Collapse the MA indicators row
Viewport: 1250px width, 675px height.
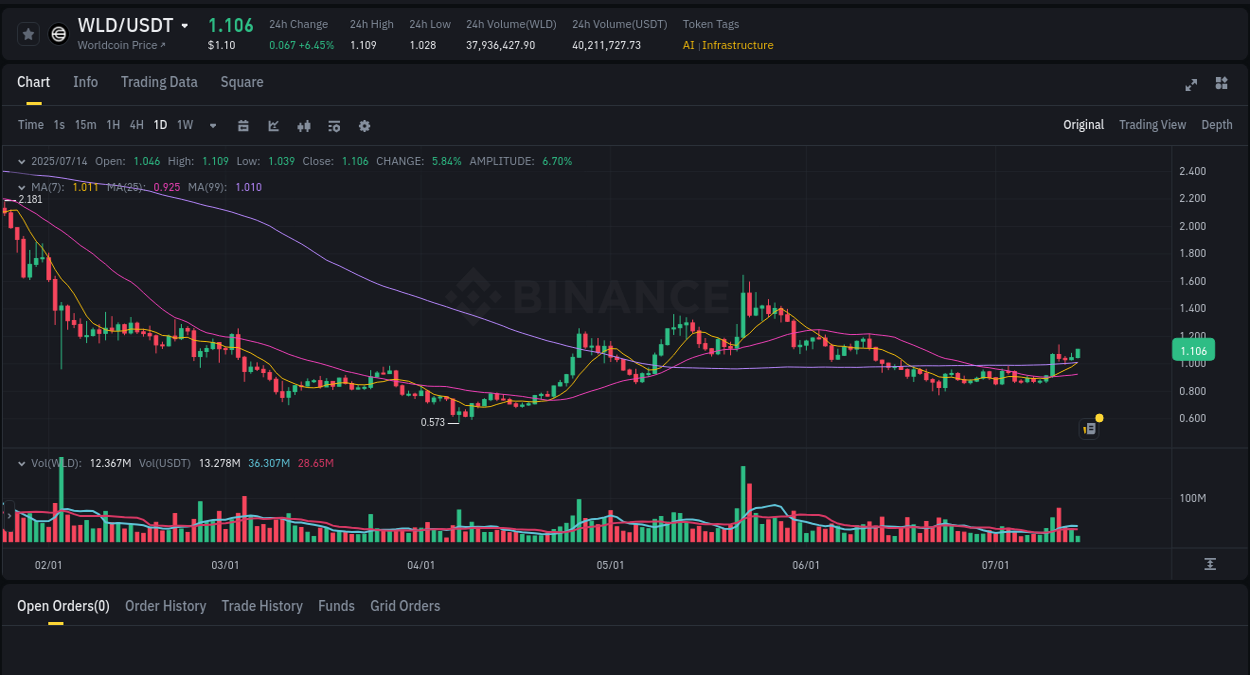[22, 187]
